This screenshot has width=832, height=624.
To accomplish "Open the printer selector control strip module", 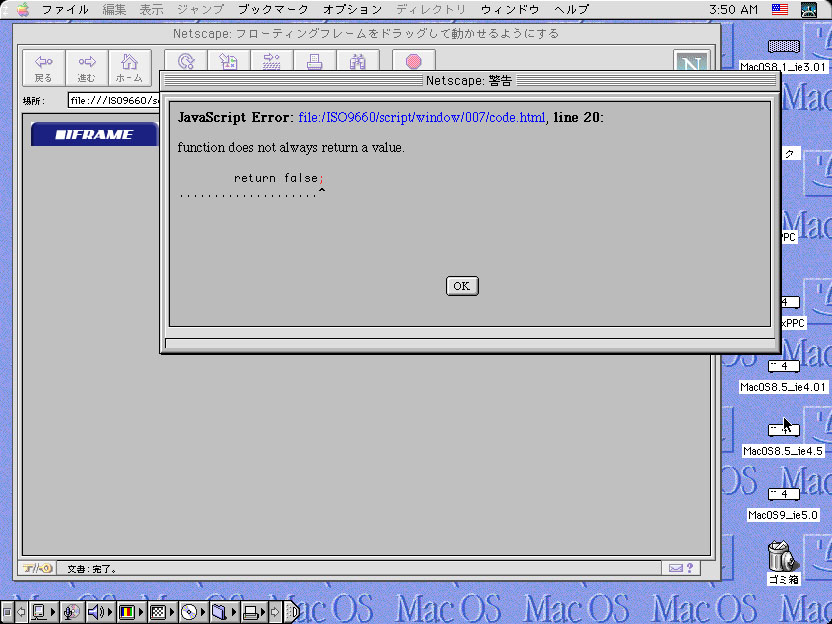I will pyautogui.click(x=254, y=612).
